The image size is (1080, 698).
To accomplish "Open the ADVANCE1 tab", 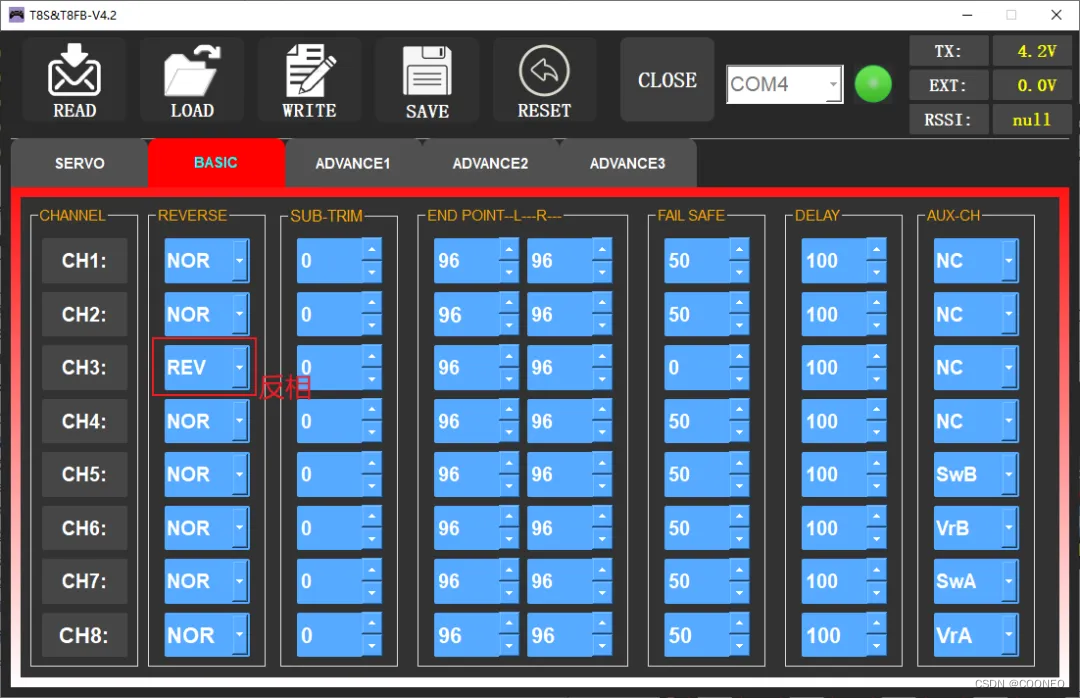I will coord(353,163).
